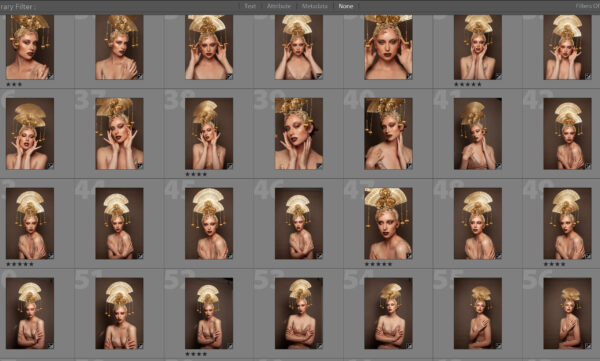The image size is (600, 361).
Task: Click the develop badge on photo 45
Action: (230, 256)
